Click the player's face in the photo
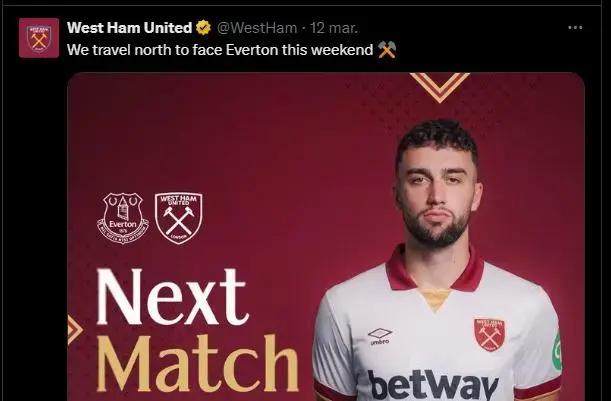The image size is (611, 401). [432, 190]
